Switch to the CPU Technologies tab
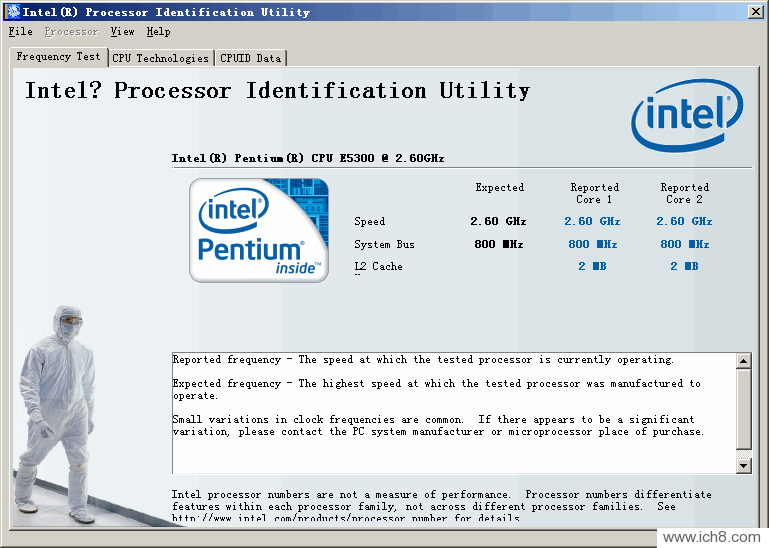769x548 pixels. coord(160,58)
